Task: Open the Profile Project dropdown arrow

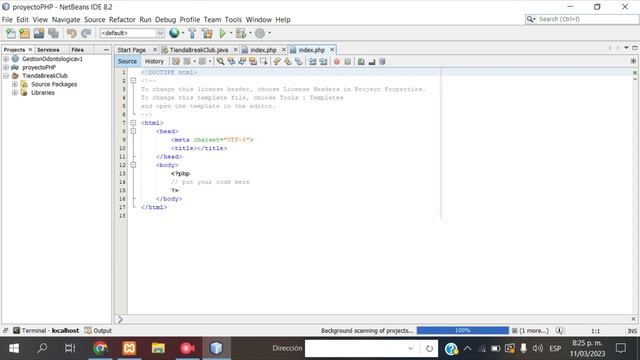Action: coord(269,33)
